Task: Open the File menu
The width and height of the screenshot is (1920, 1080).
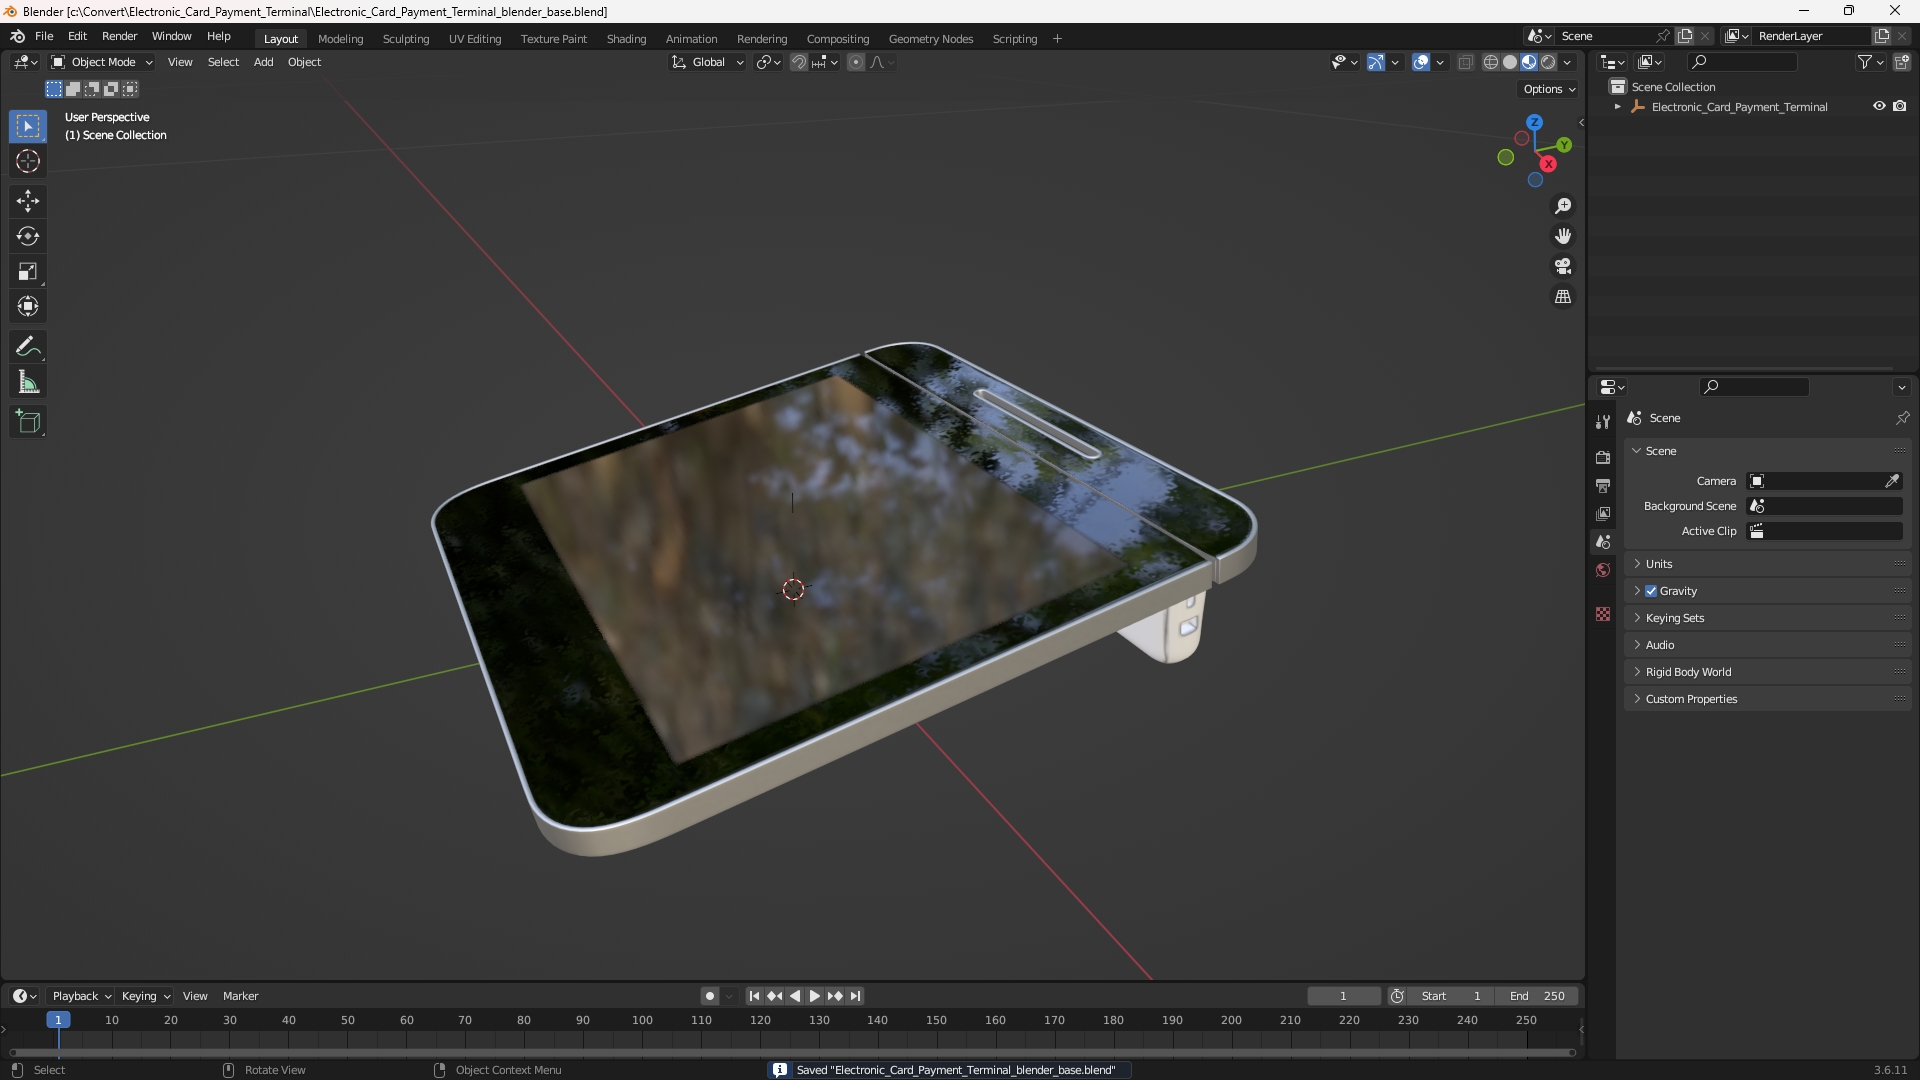Action: pos(44,36)
